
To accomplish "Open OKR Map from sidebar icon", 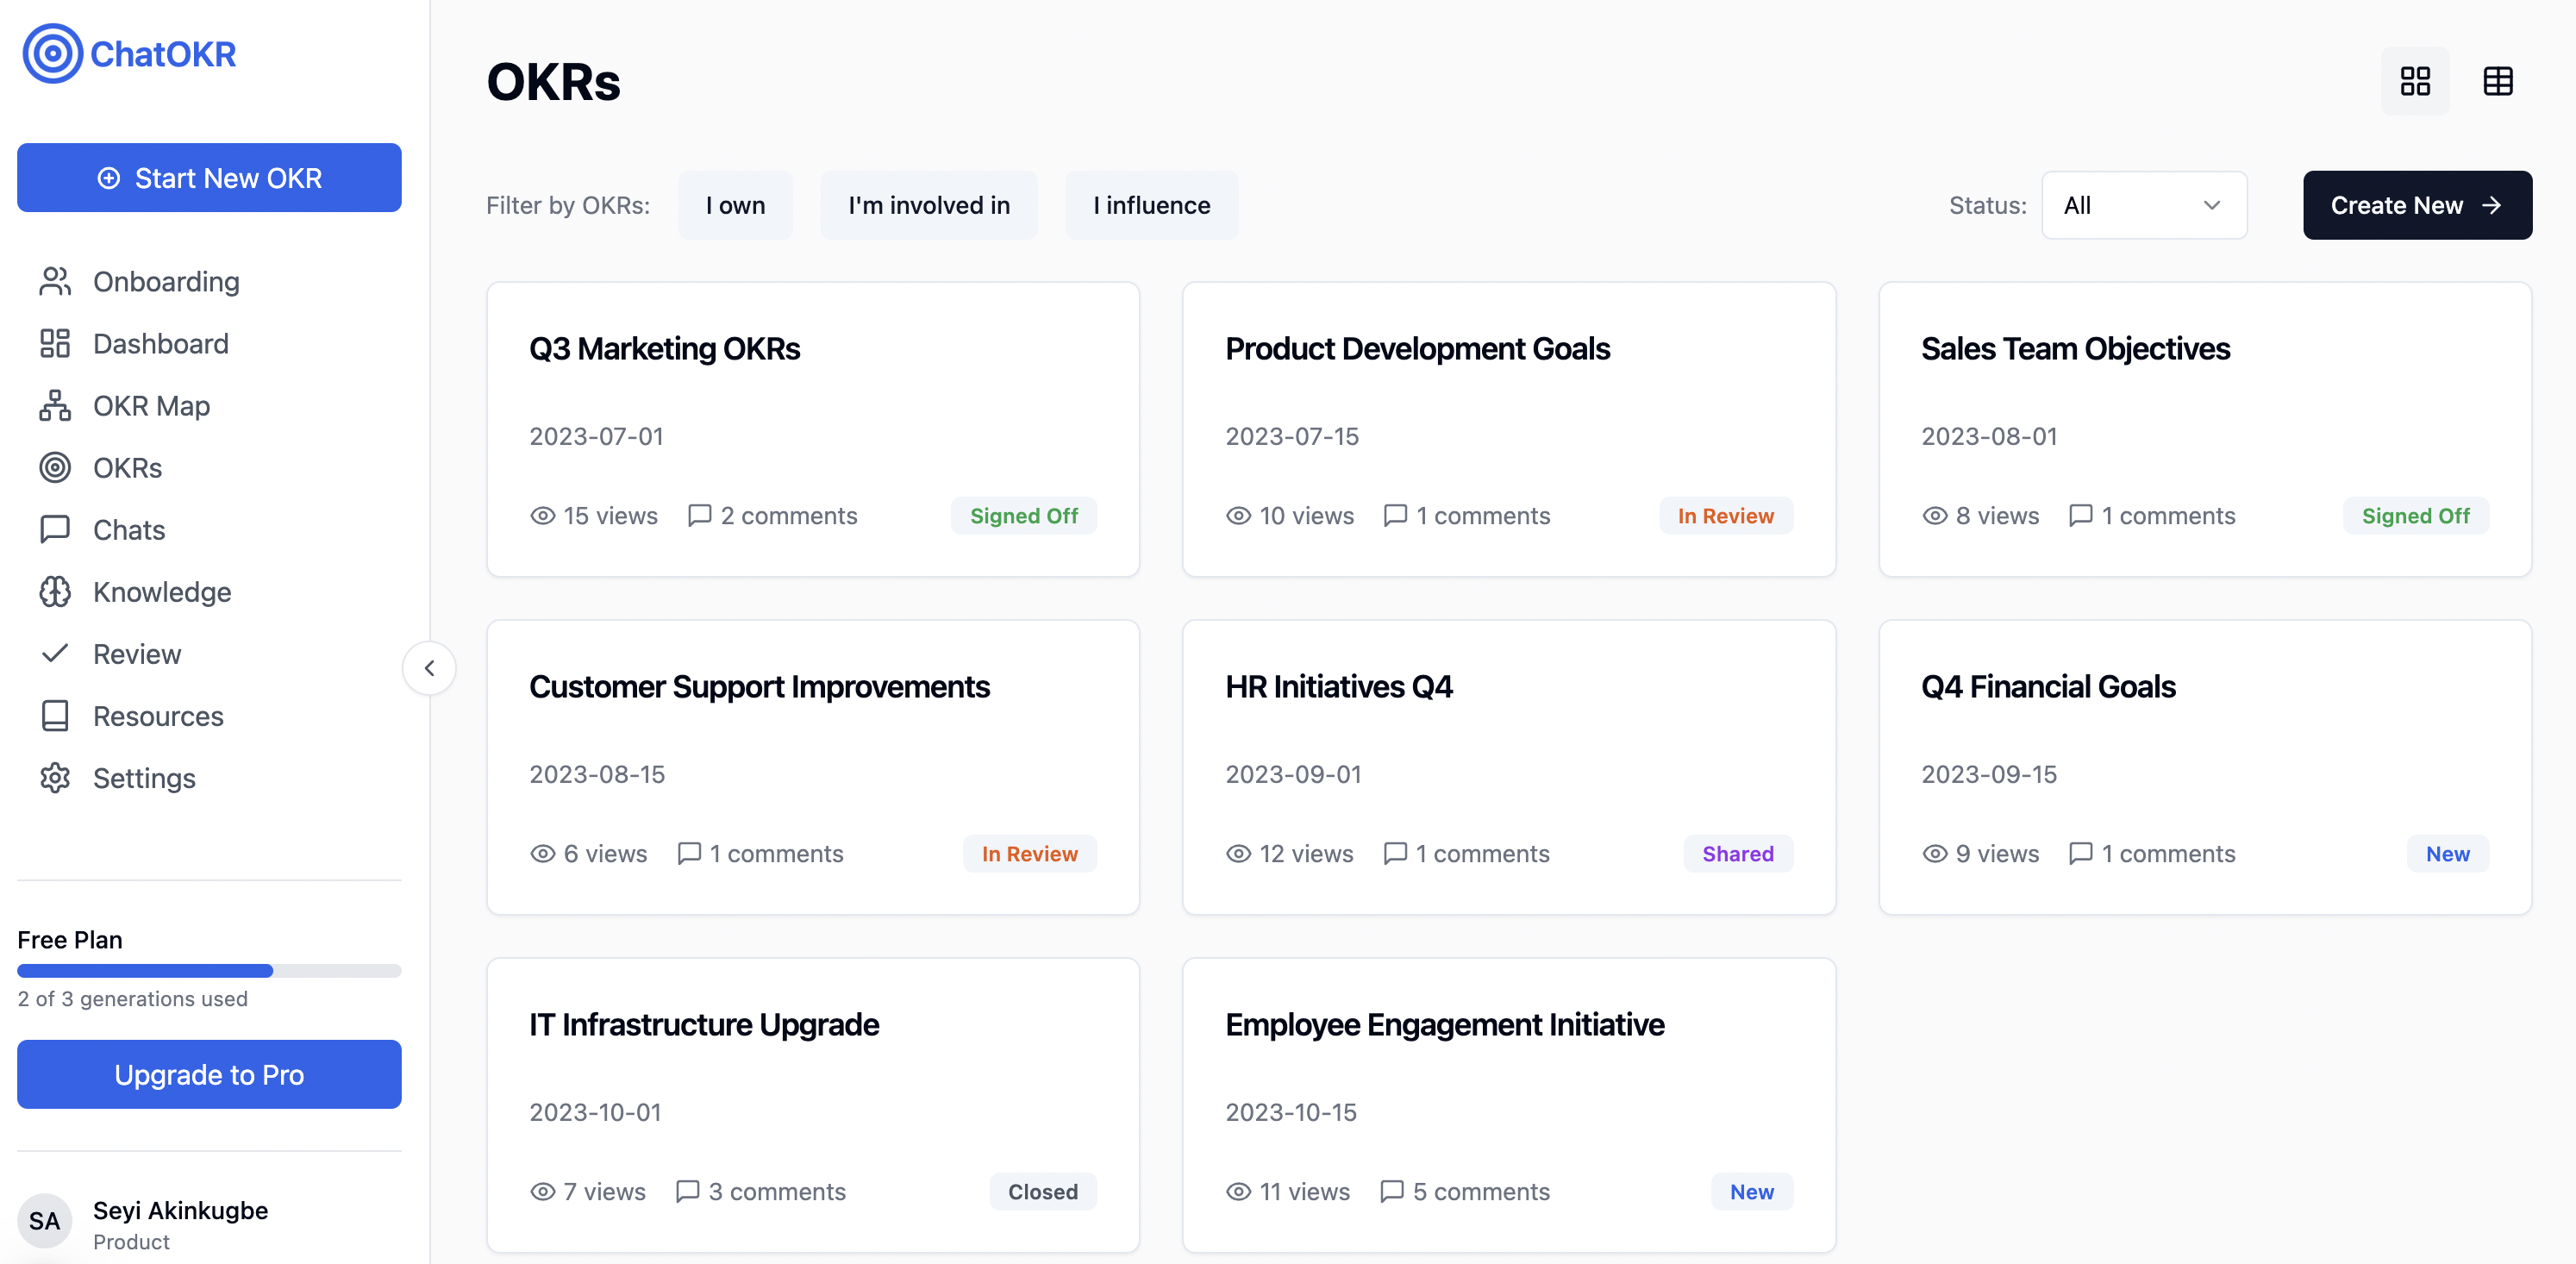I will 55,406.
